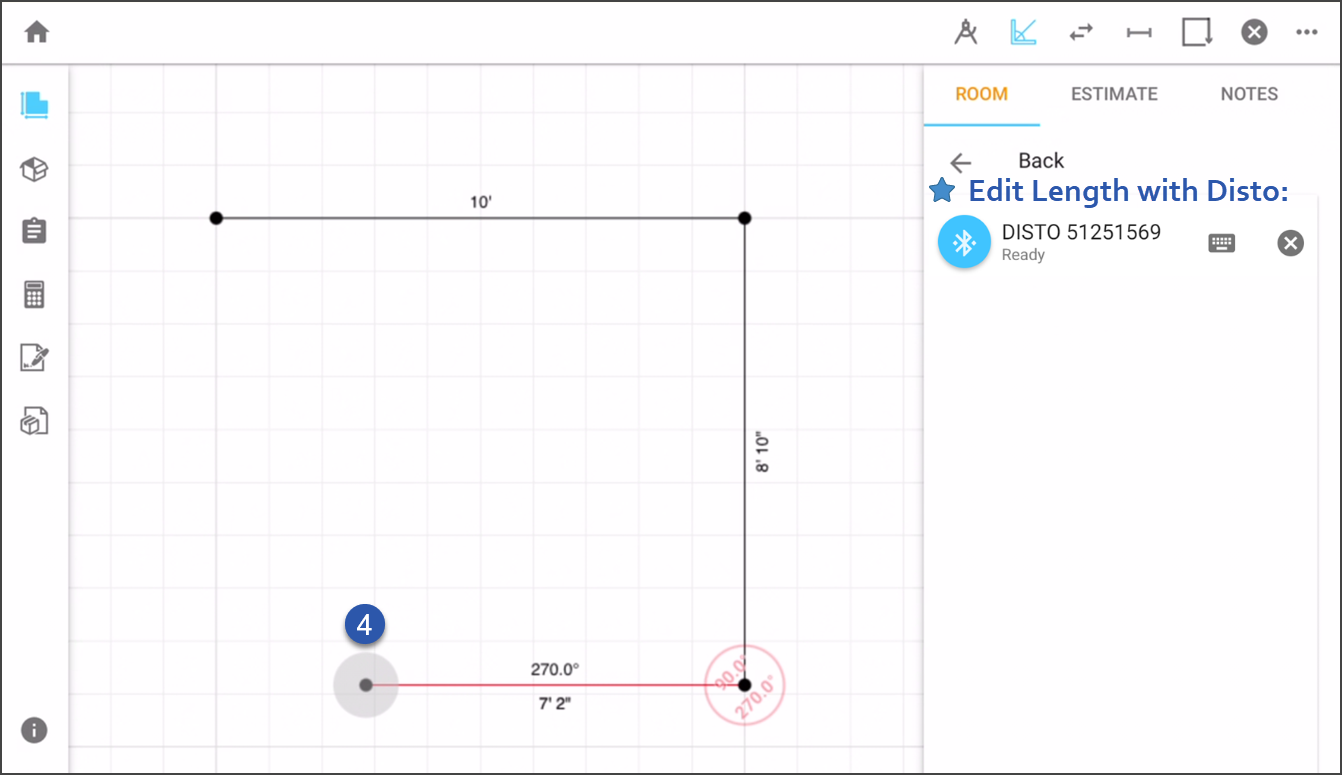The height and width of the screenshot is (775, 1342).
Task: Open the 3D box view sidebar icon
Action: (35, 169)
